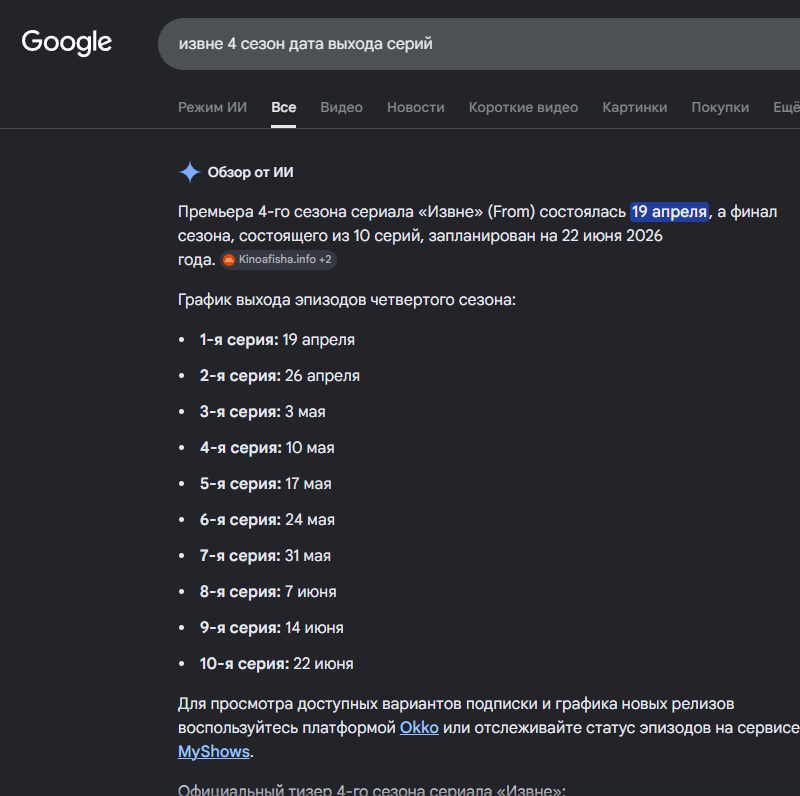Click the 8-я серия: 7 июня line

(x=268, y=592)
